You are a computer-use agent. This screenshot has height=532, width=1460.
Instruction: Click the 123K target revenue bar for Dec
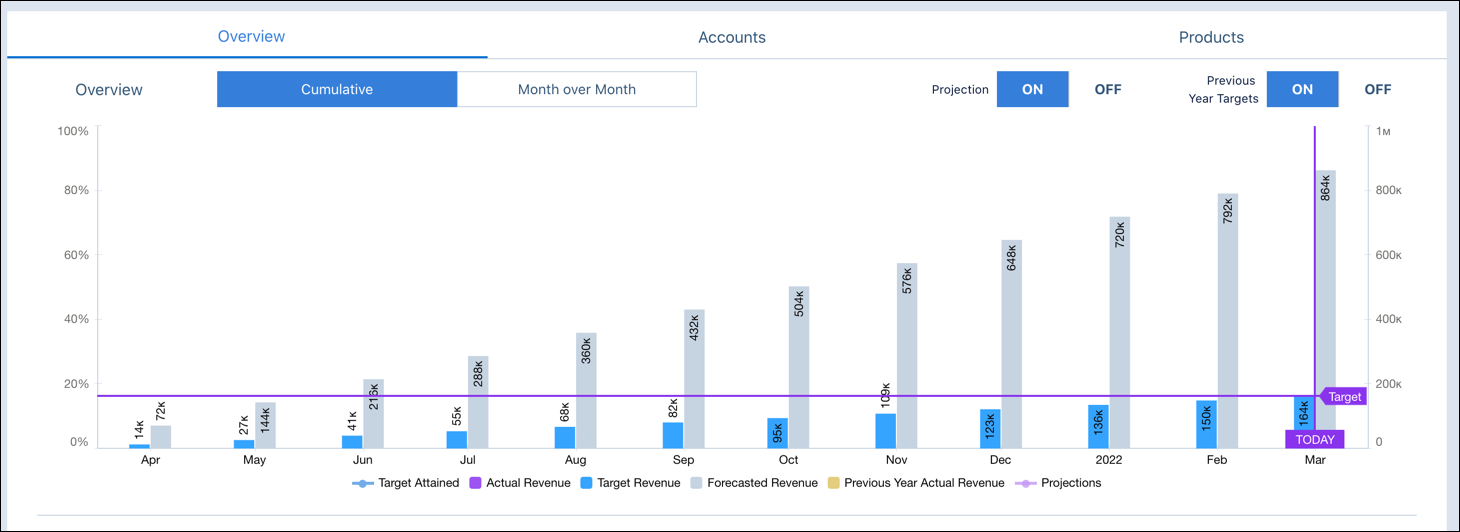pos(991,428)
